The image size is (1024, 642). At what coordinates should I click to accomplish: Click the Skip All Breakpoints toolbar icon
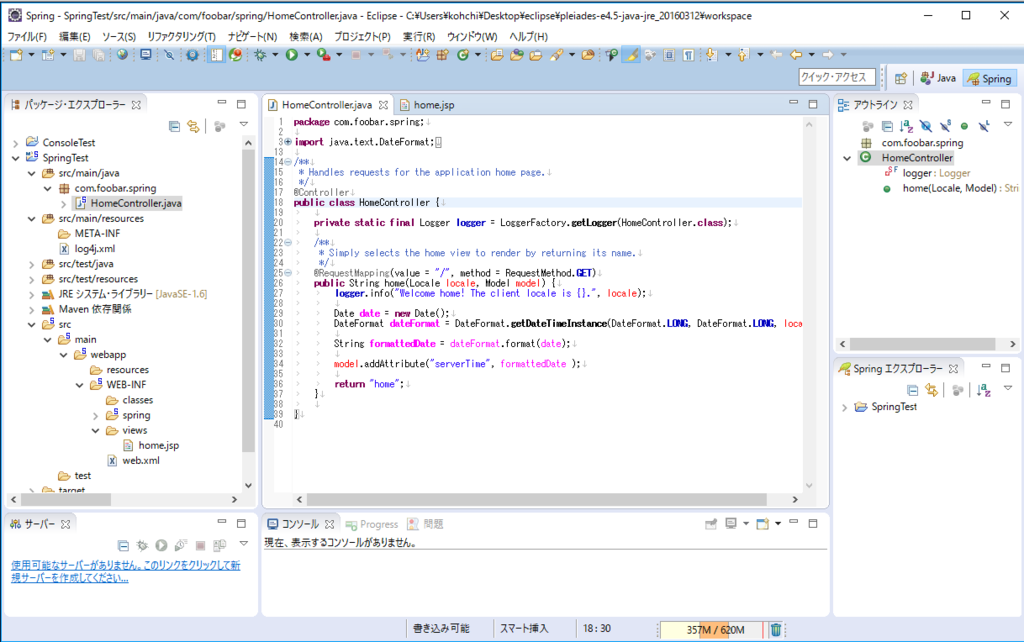[x=168, y=56]
